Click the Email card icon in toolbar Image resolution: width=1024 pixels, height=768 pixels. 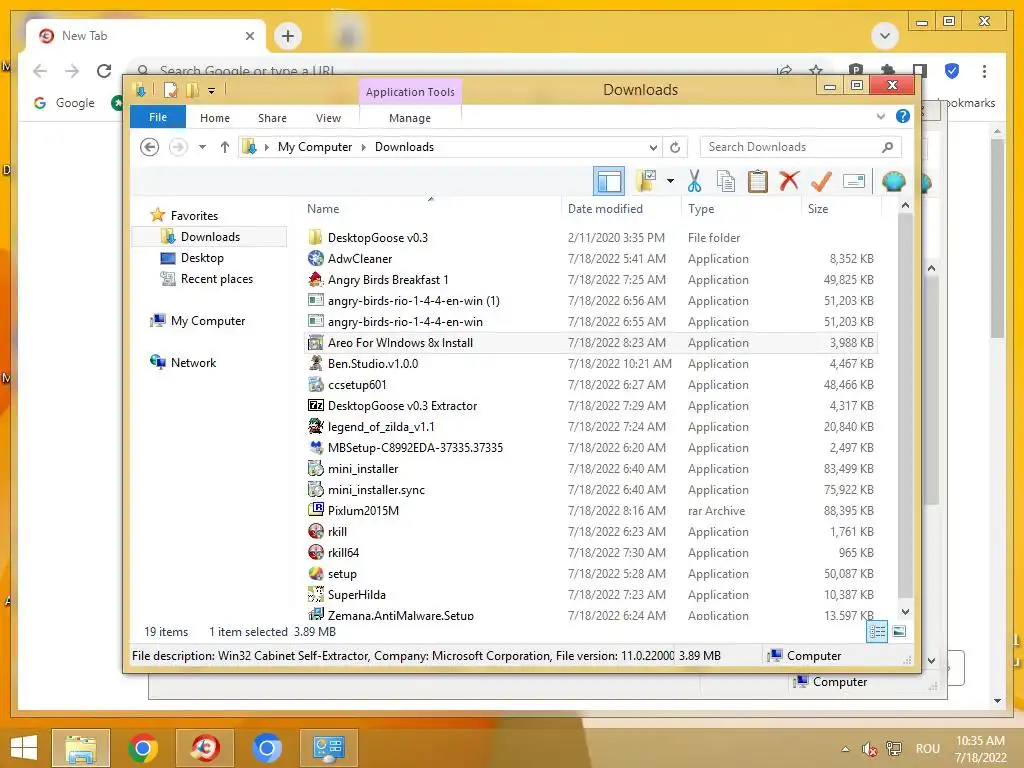pyautogui.click(x=854, y=181)
